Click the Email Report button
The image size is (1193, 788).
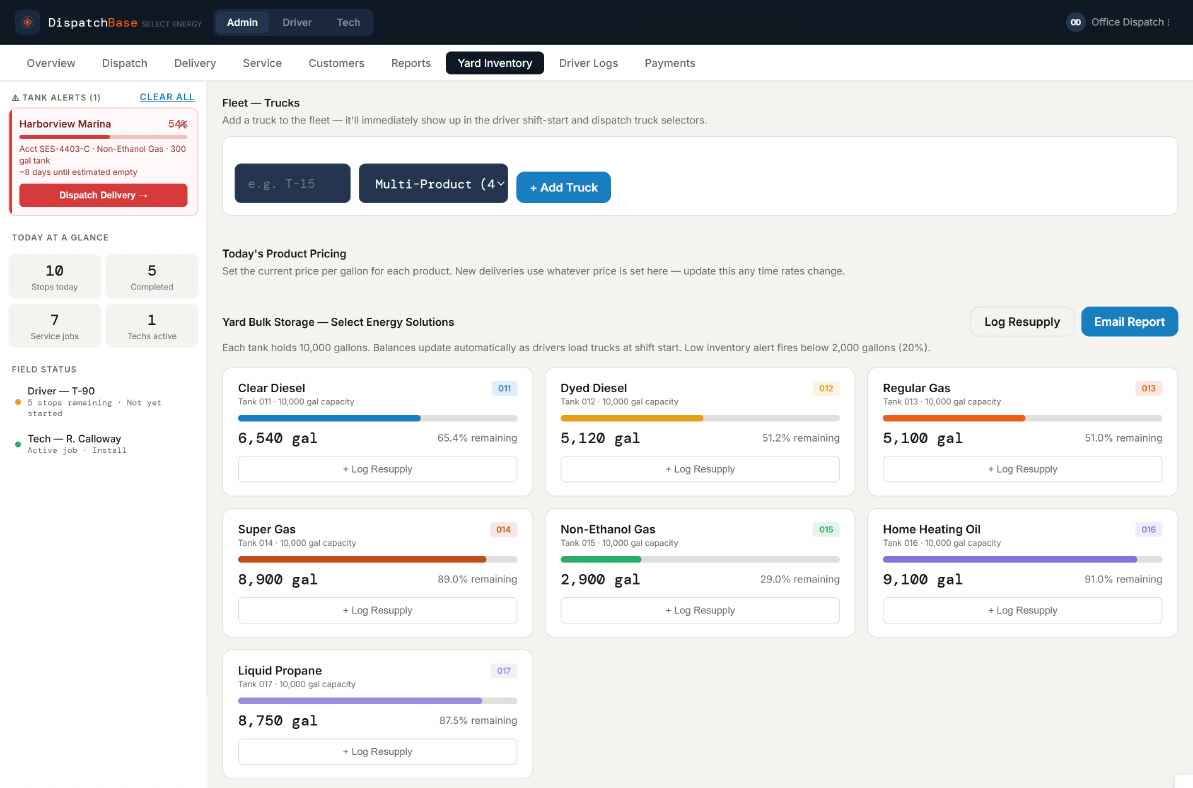tap(1129, 322)
